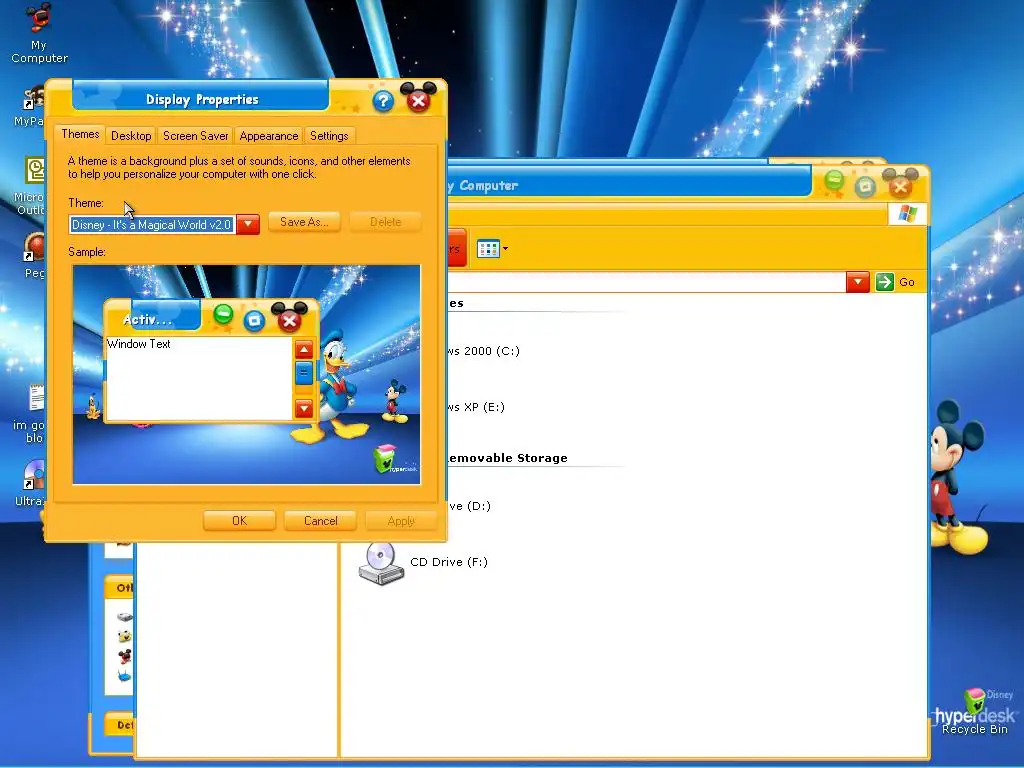Screen dimensions: 1024x768
Task: Select the Windows XP (E:) drive
Action: pyautogui.click(x=476, y=407)
